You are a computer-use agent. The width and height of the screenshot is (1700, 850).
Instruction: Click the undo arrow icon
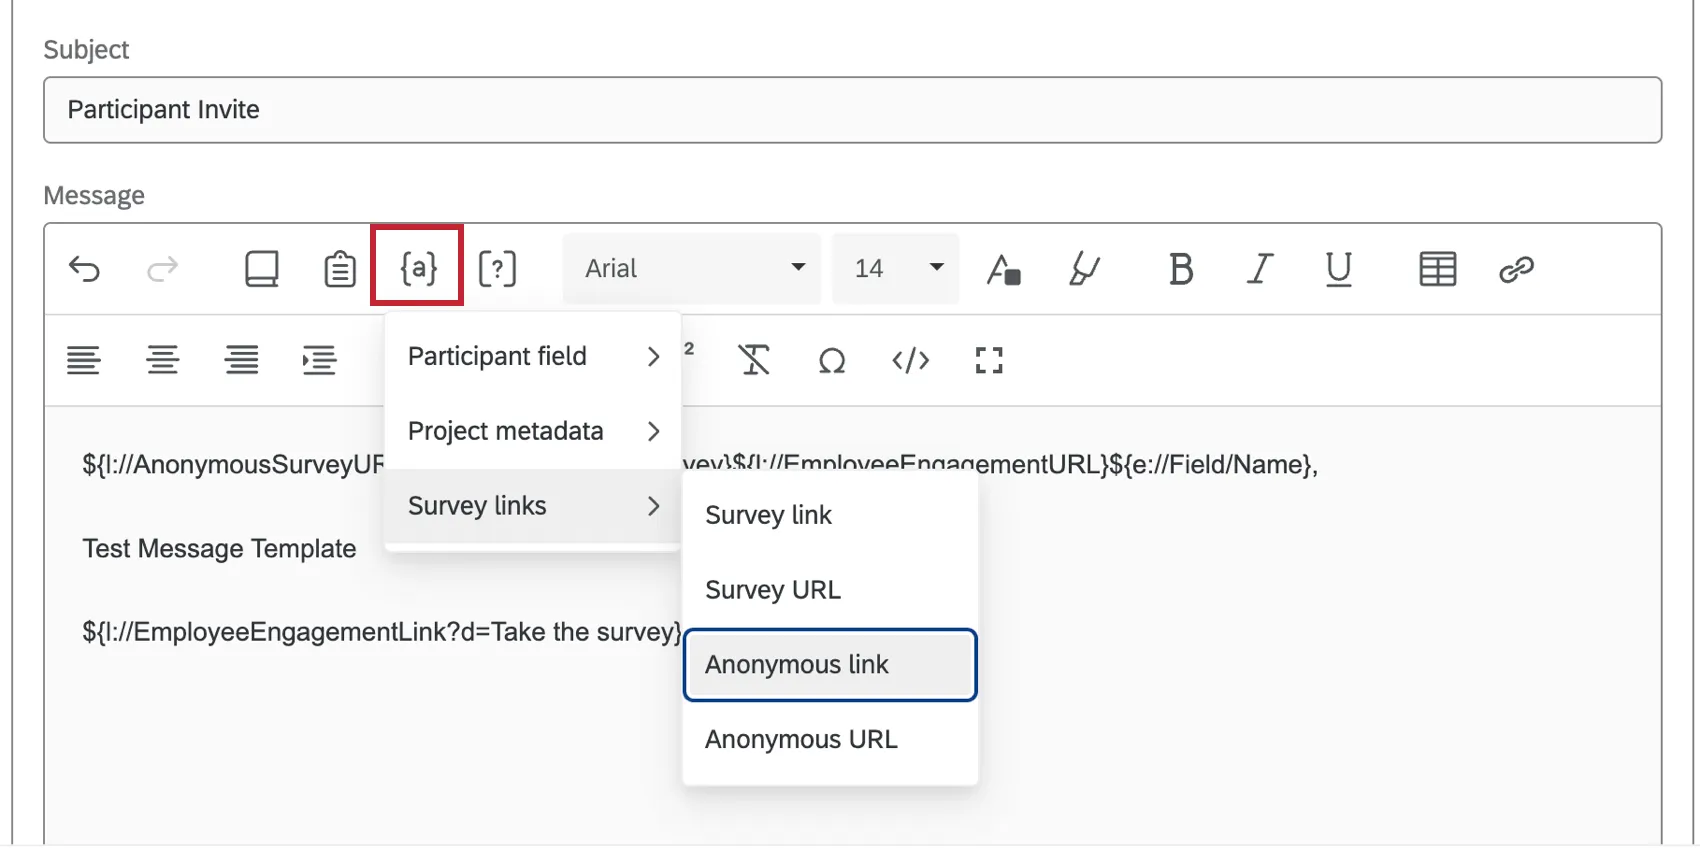tap(85, 269)
